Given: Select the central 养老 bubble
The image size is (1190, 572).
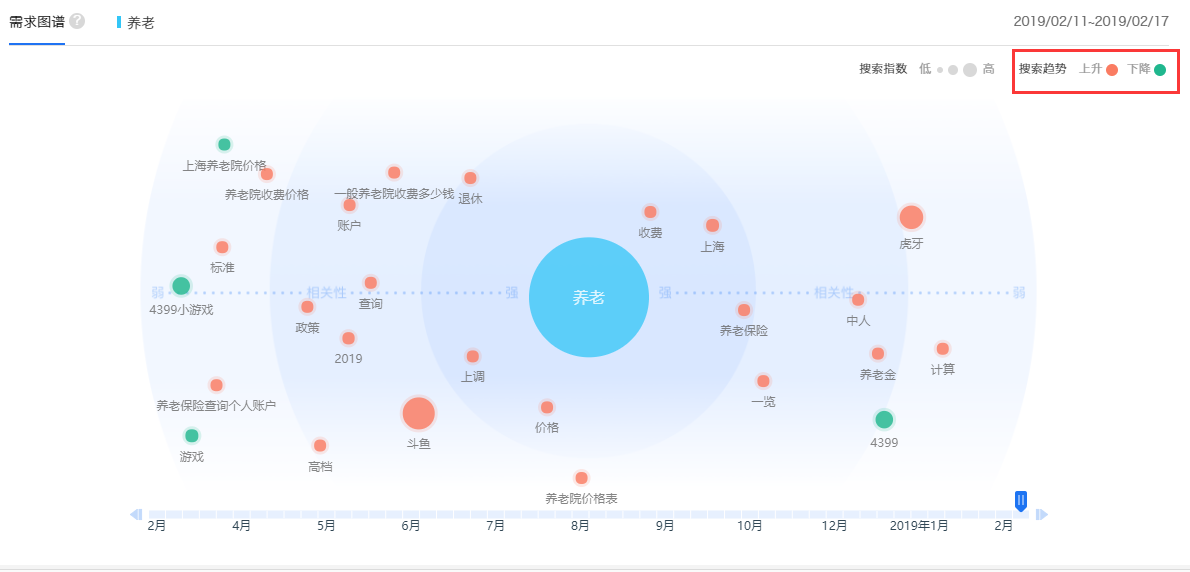Looking at the screenshot, I should click(x=589, y=297).
